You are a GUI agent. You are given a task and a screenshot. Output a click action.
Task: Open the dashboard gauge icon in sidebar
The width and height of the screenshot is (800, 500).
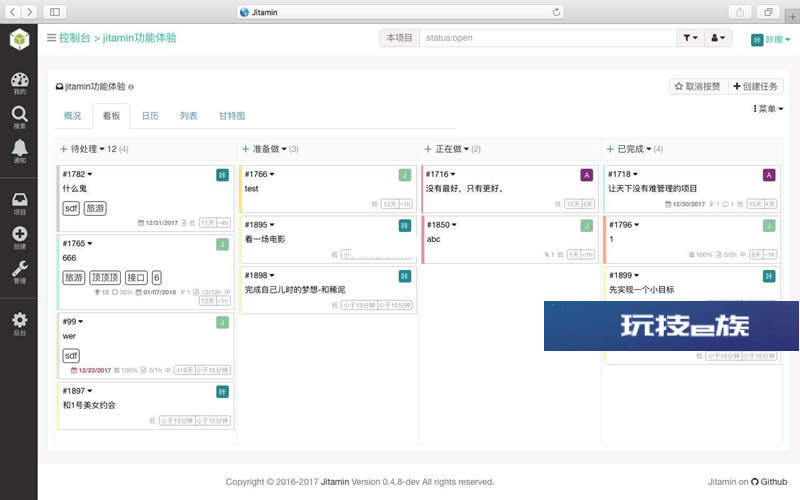19,81
